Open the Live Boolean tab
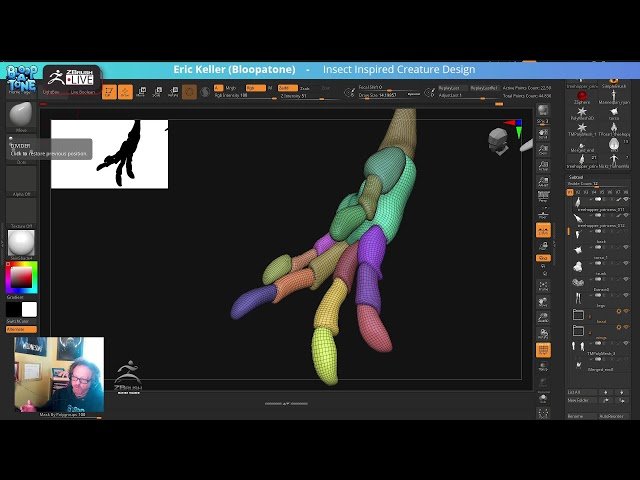The image size is (640, 480). 84,91
